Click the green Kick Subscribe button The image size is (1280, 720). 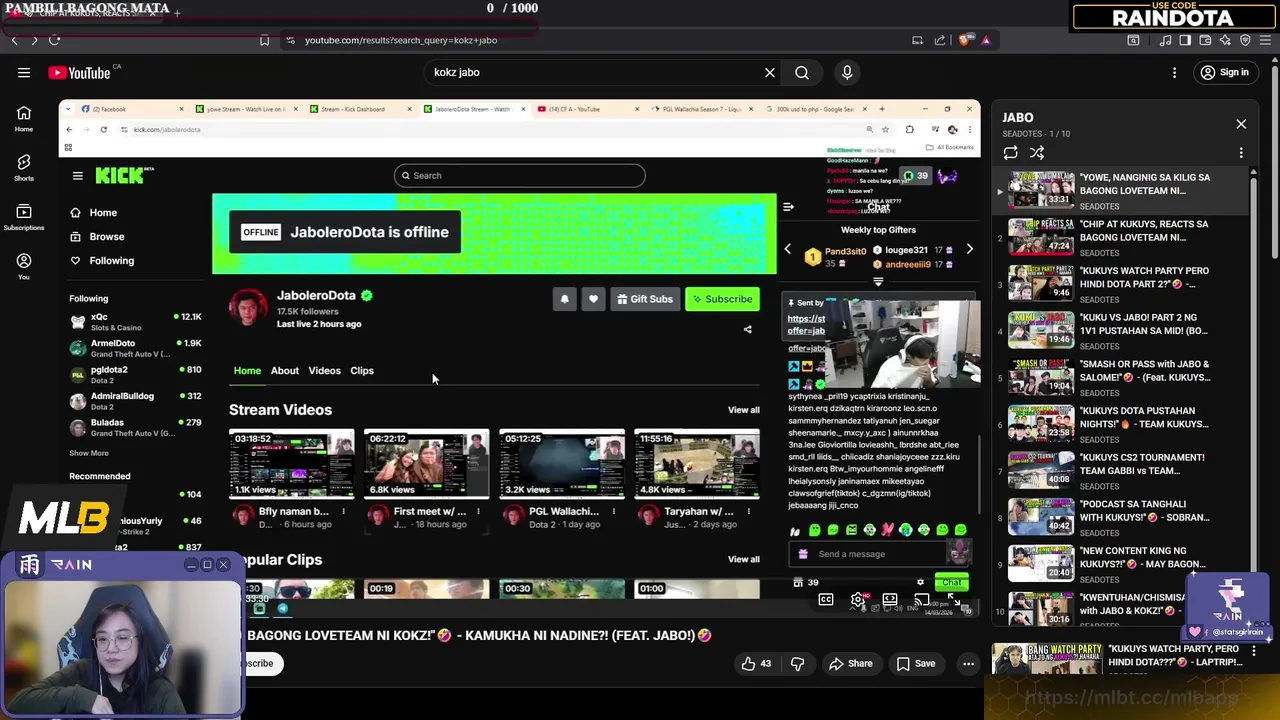tap(722, 299)
